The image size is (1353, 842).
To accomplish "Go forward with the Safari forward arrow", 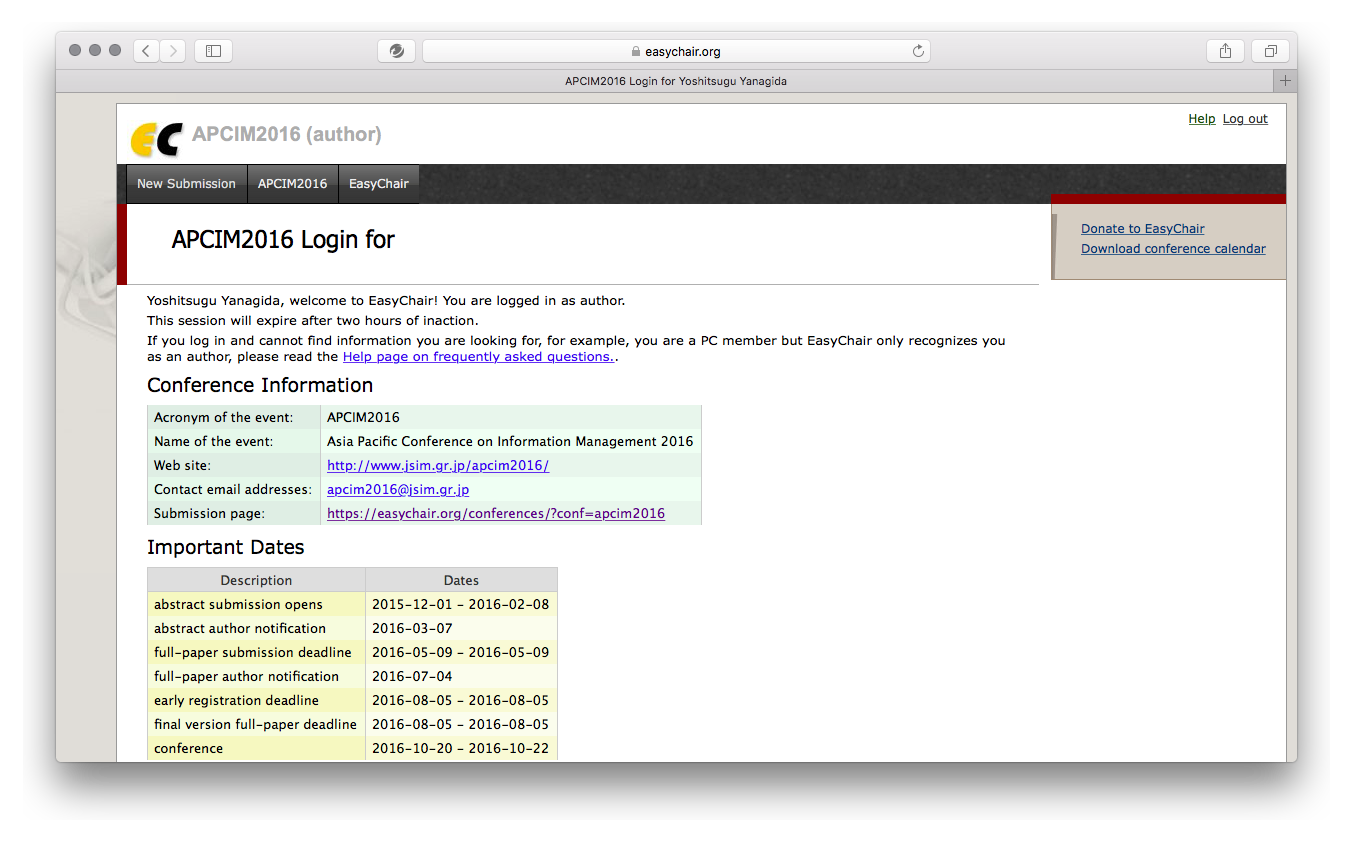I will point(173,51).
